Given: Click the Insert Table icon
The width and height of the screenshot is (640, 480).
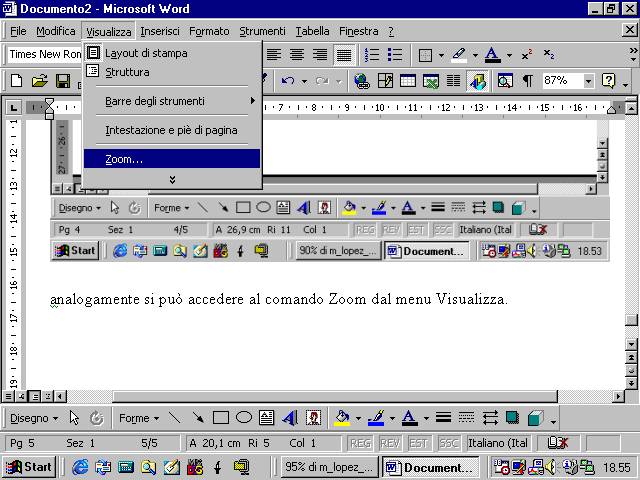Looking at the screenshot, I should coord(408,81).
